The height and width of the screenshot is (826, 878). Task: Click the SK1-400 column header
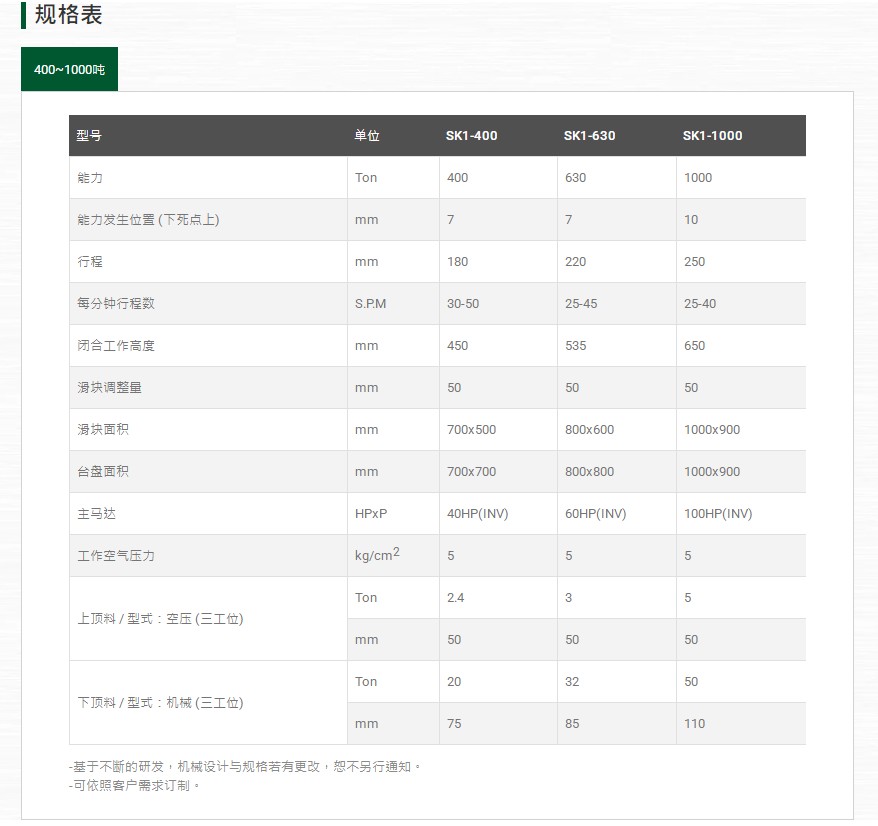coord(471,136)
